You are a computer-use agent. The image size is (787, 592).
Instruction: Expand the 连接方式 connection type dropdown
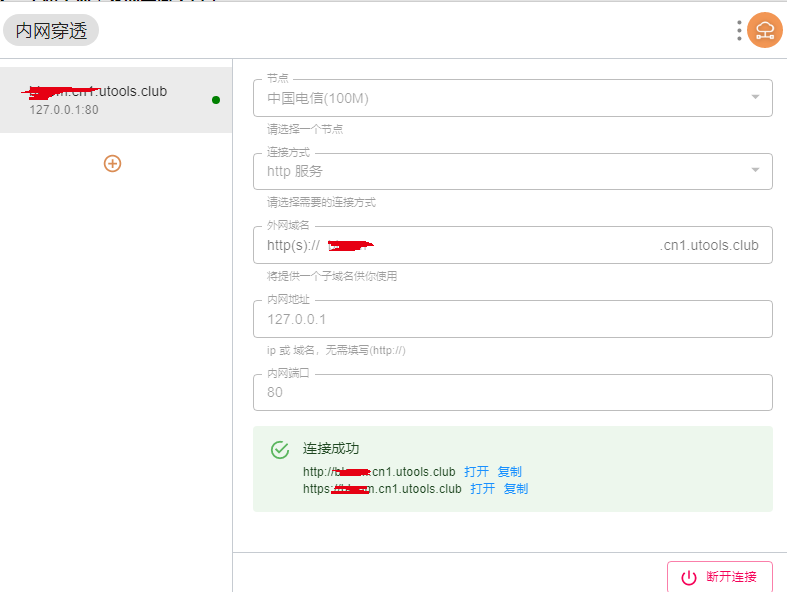[x=755, y=170]
